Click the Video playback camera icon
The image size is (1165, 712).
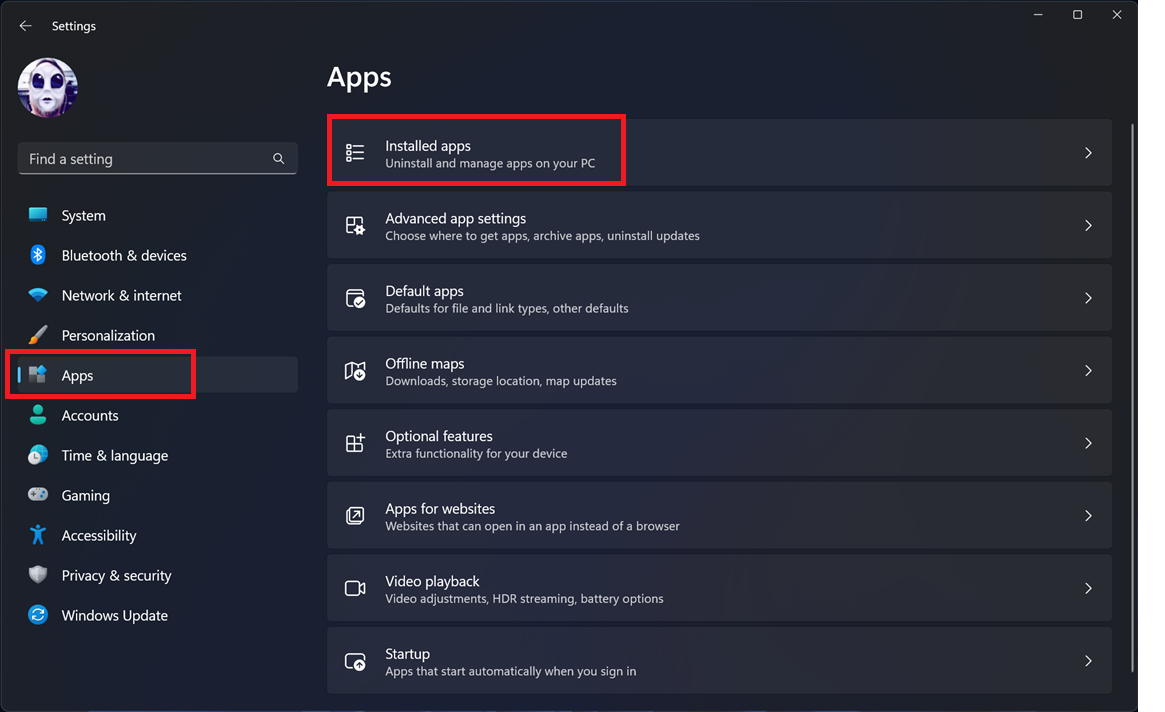coord(355,588)
